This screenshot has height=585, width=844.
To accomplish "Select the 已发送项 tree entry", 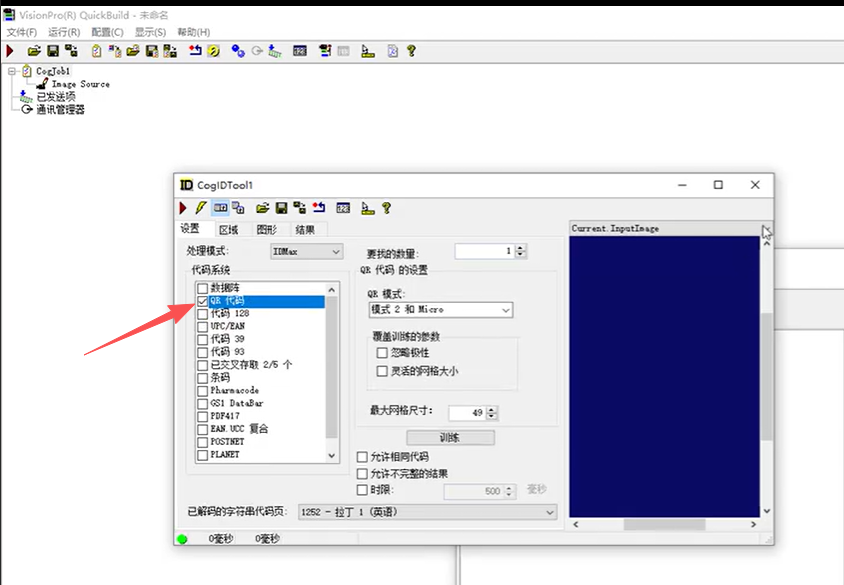I will click(55, 97).
